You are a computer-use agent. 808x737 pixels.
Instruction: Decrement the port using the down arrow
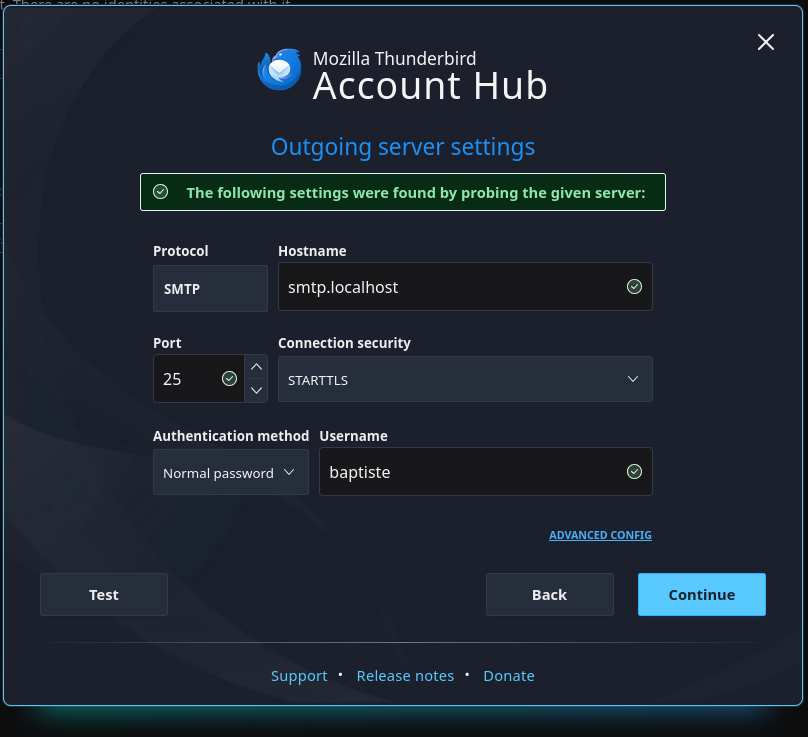pyautogui.click(x=256, y=390)
